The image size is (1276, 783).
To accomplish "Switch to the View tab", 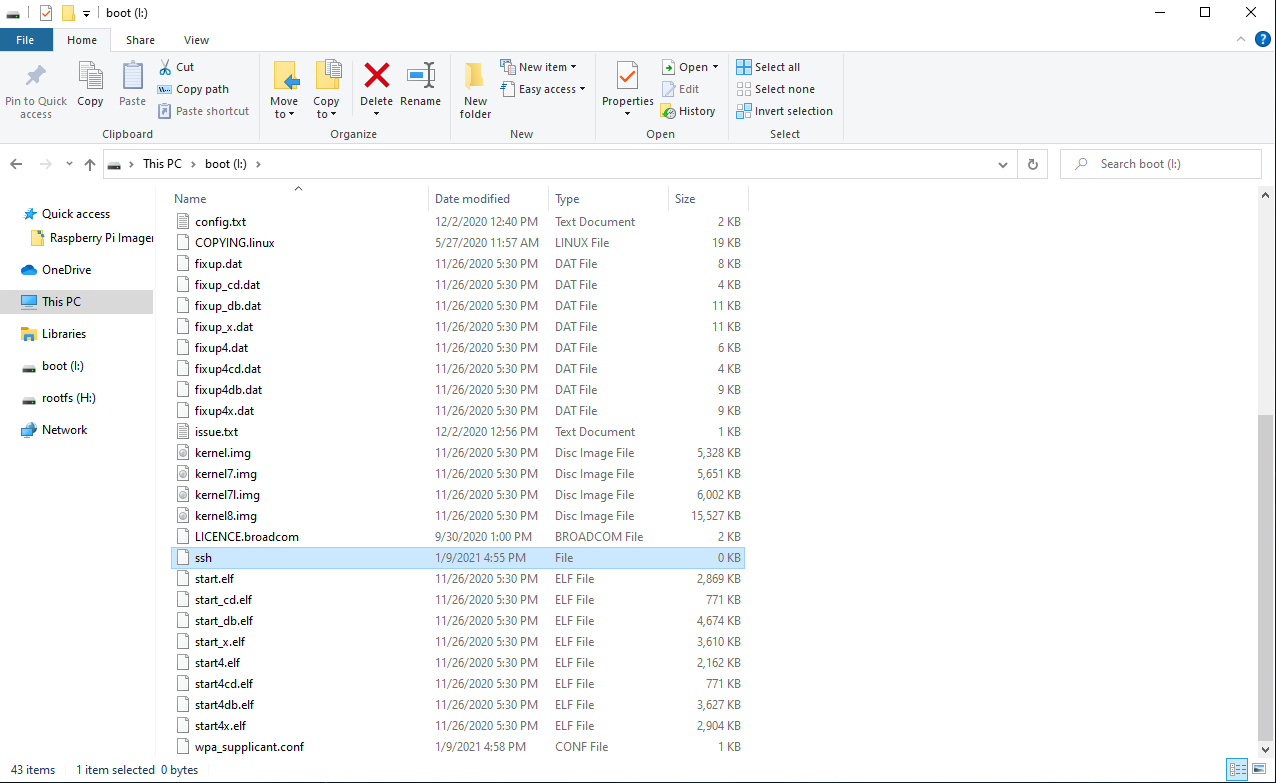I will [196, 40].
